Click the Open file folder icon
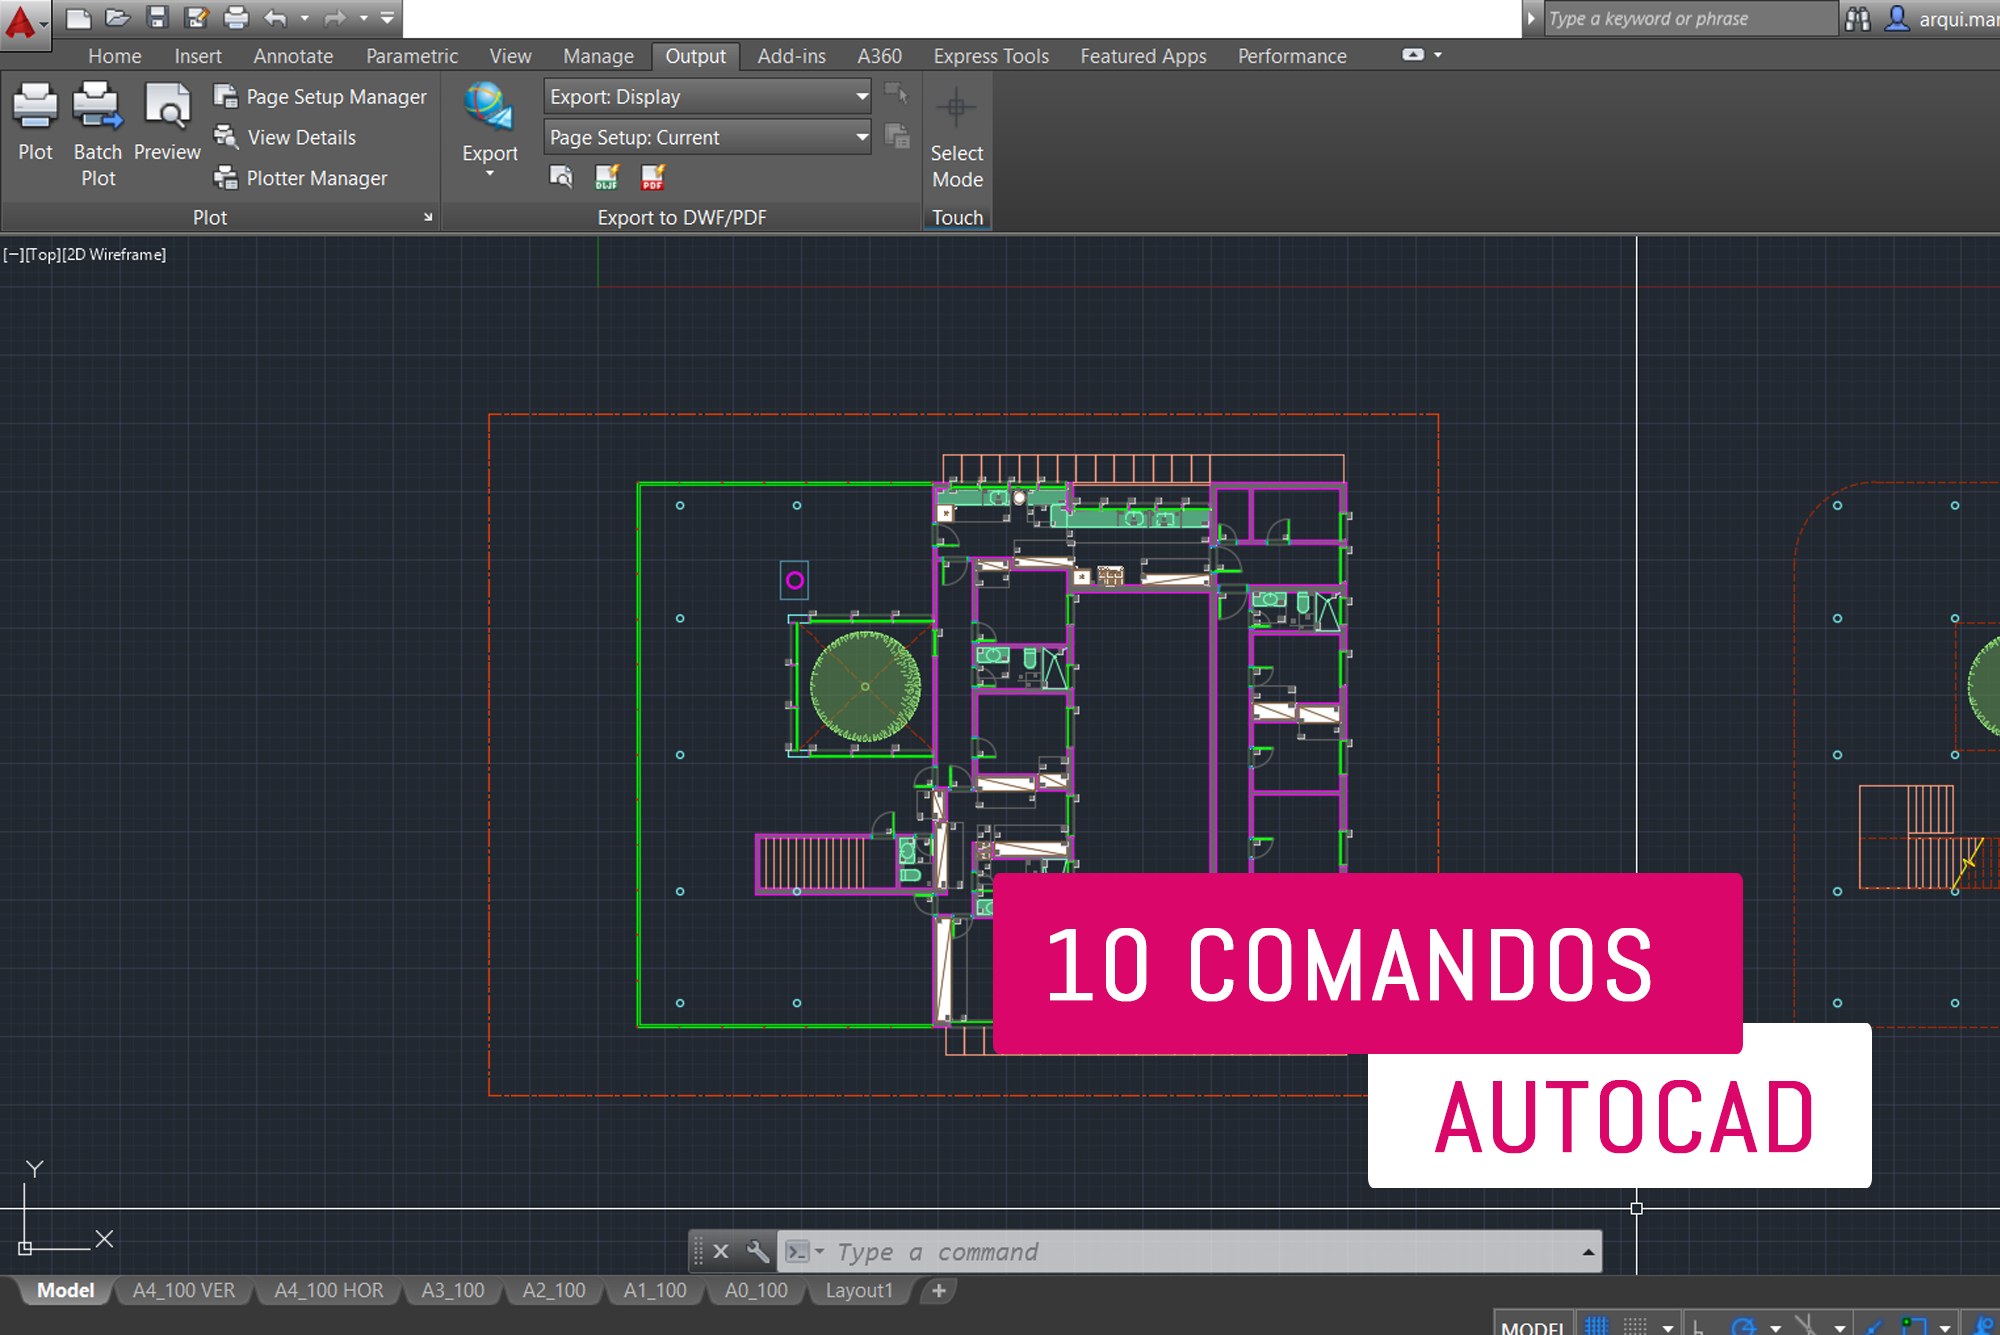The image size is (2000, 1335). (x=118, y=18)
